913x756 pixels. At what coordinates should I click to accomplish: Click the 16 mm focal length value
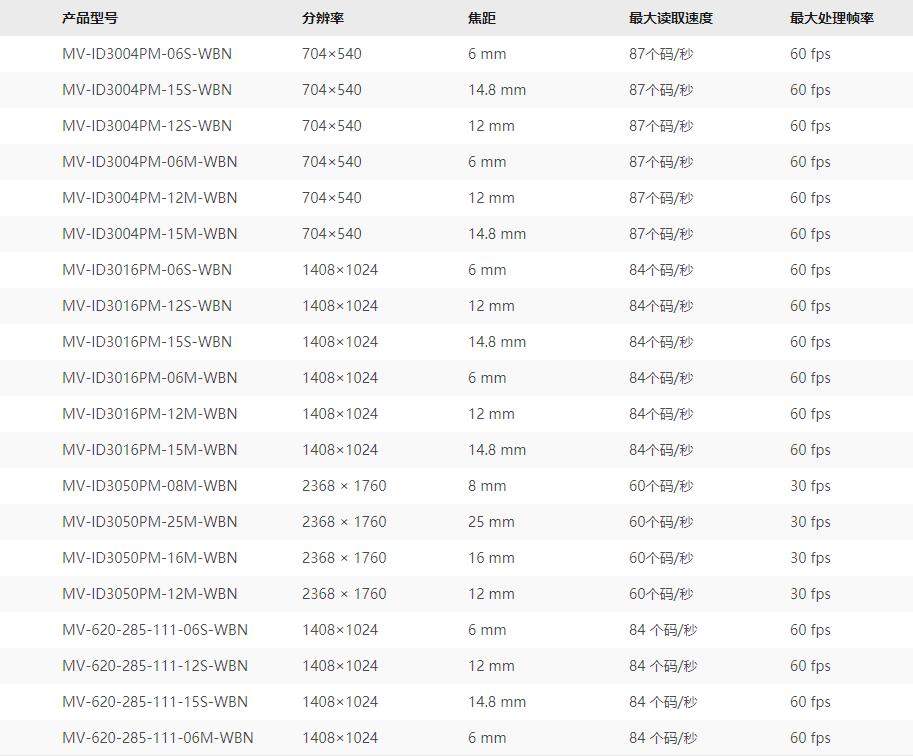point(491,558)
